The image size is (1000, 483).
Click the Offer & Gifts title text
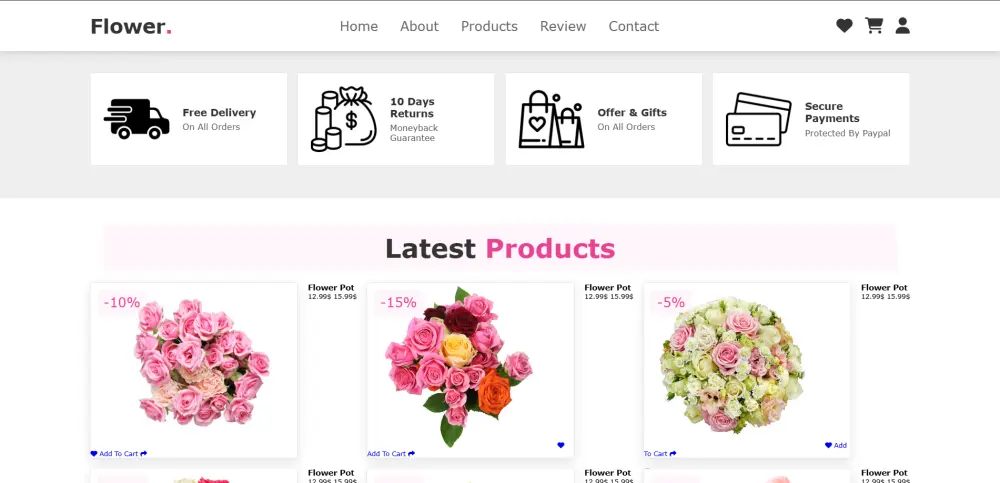pos(632,112)
